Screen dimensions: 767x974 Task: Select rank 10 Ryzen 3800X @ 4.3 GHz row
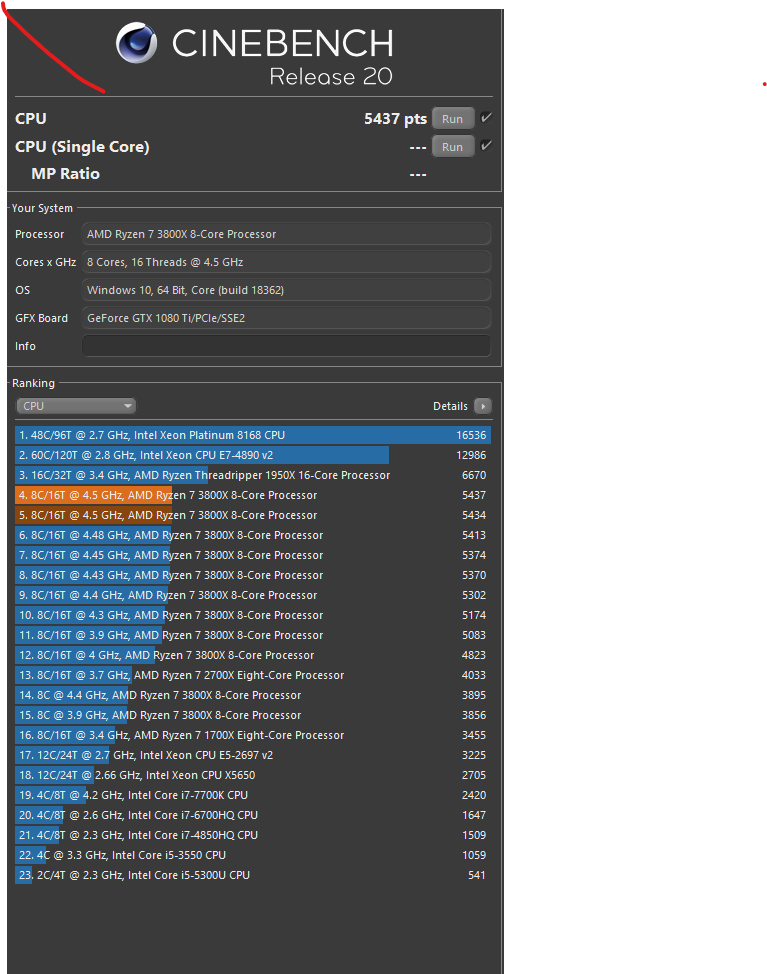click(x=253, y=615)
